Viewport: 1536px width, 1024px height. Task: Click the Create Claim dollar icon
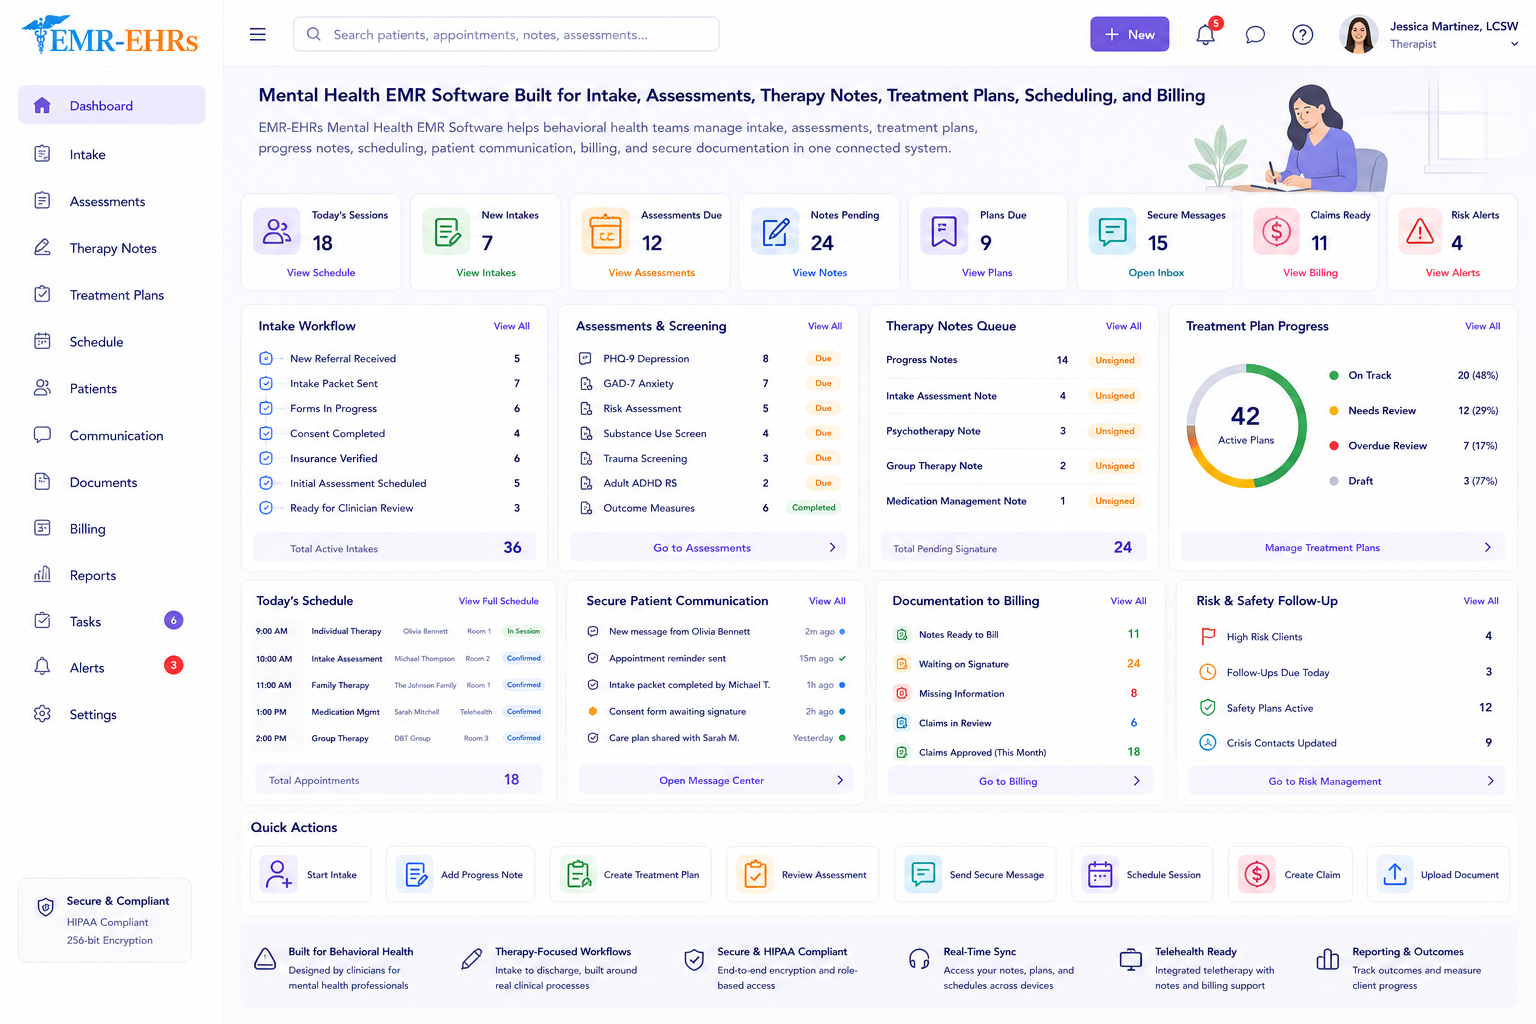point(1257,874)
